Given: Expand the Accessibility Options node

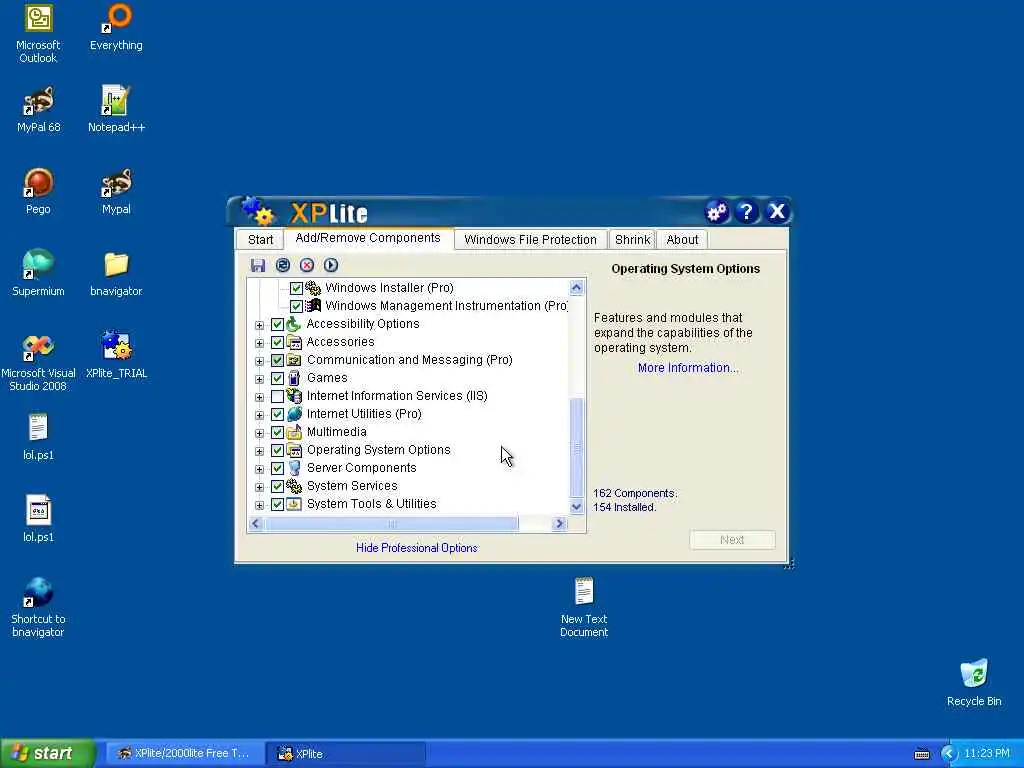Looking at the screenshot, I should tap(259, 325).
